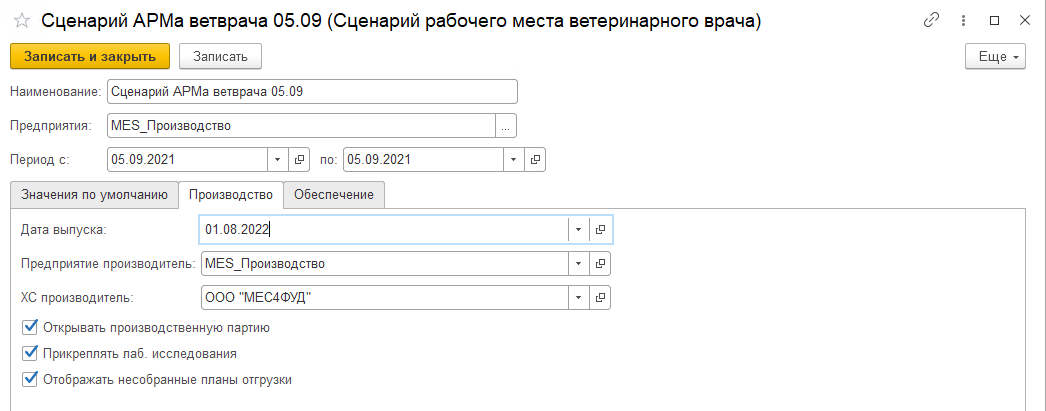Toggle Открывать производственную партию checkbox
This screenshot has height=411, width=1046.
pyautogui.click(x=28, y=327)
